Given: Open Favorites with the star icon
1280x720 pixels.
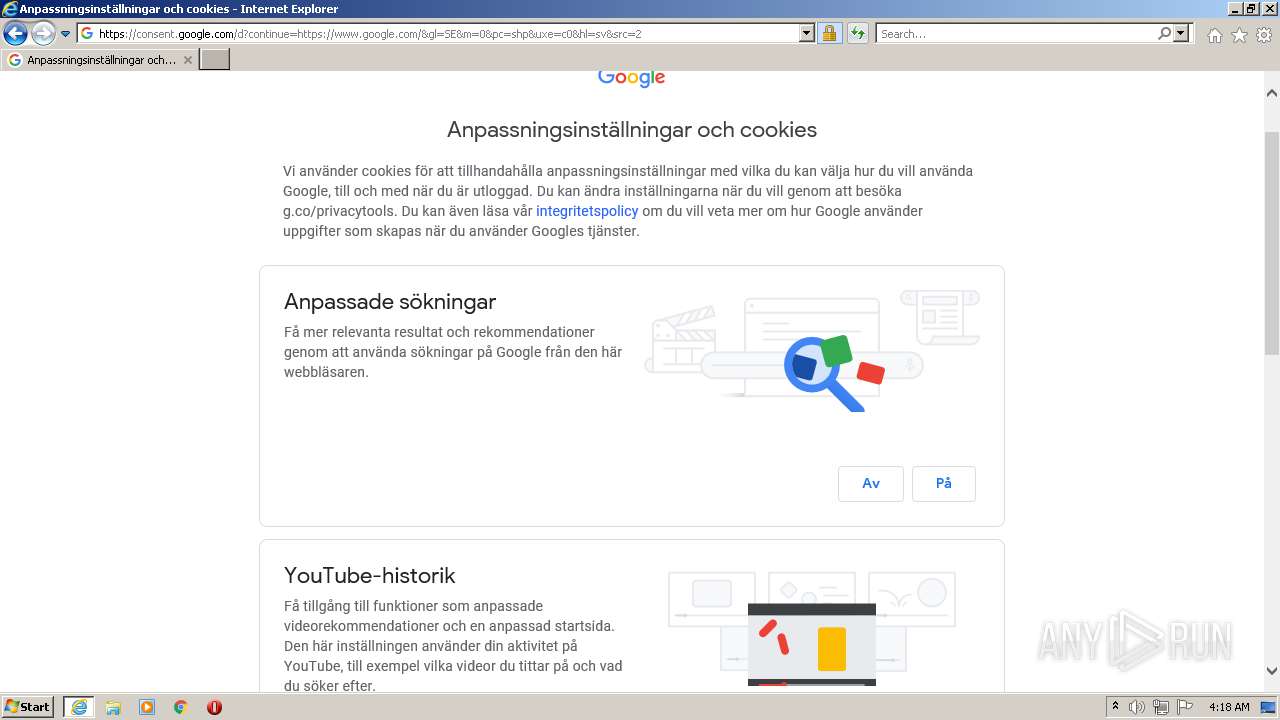Looking at the screenshot, I should [1239, 35].
